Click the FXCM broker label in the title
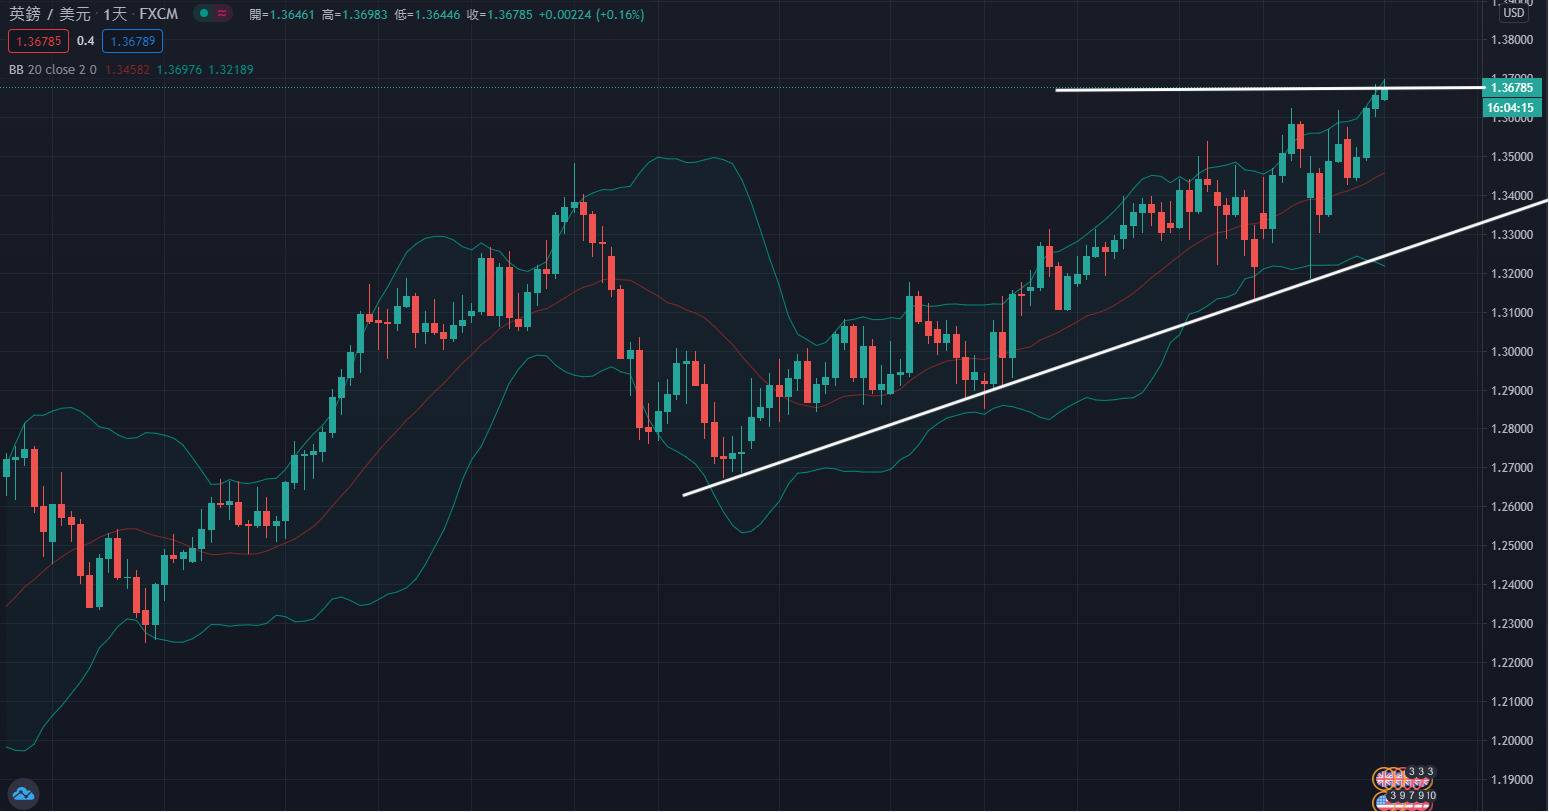 159,15
